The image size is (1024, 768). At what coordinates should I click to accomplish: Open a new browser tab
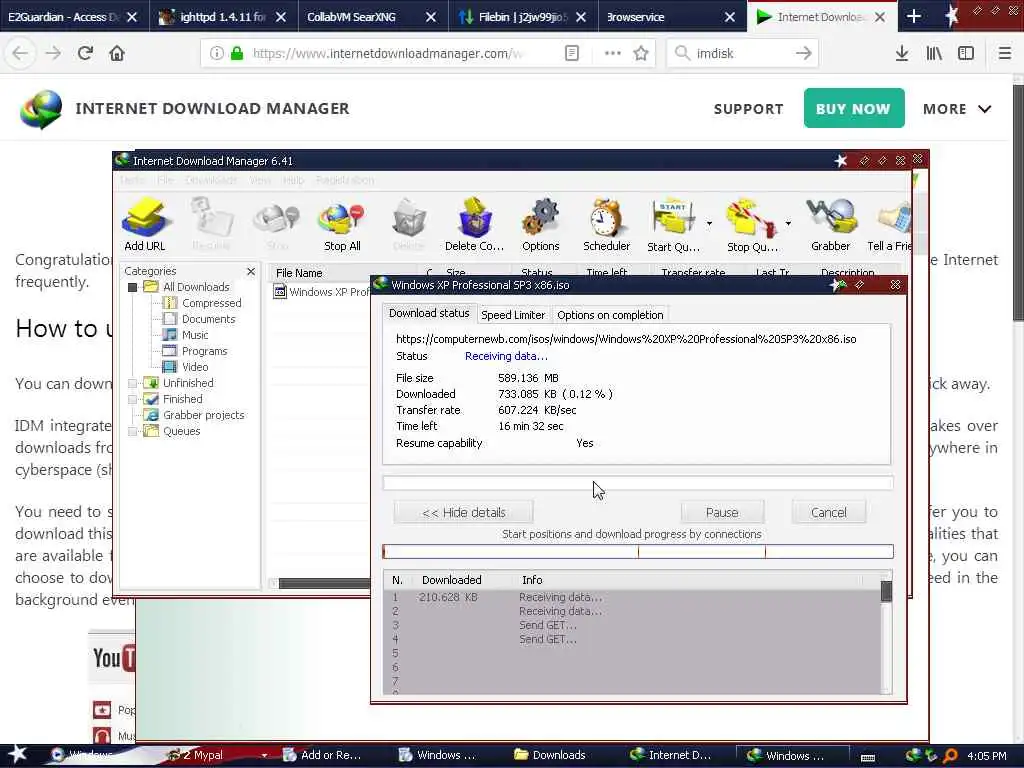[x=914, y=16]
